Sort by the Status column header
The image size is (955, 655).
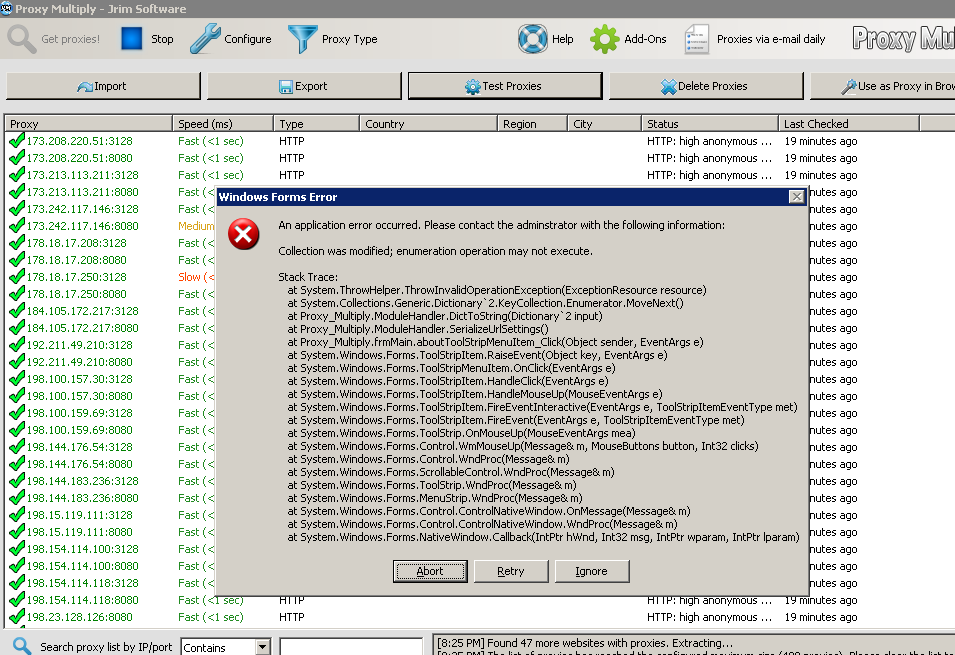pyautogui.click(x=710, y=124)
